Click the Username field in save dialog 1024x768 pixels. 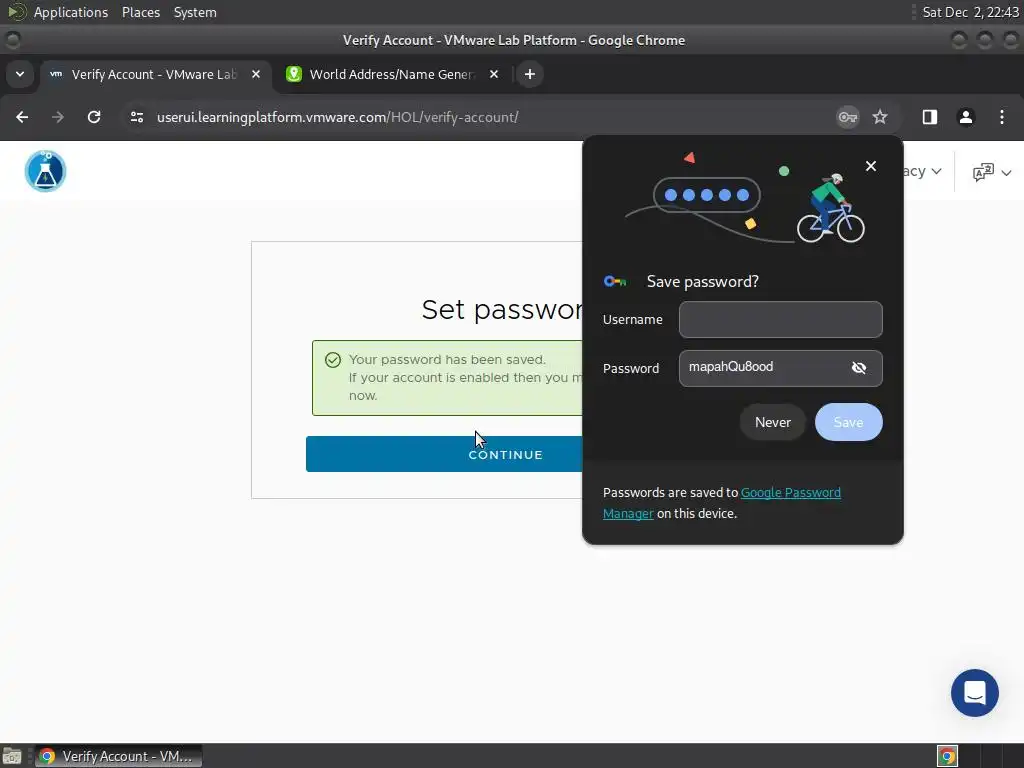(780, 319)
